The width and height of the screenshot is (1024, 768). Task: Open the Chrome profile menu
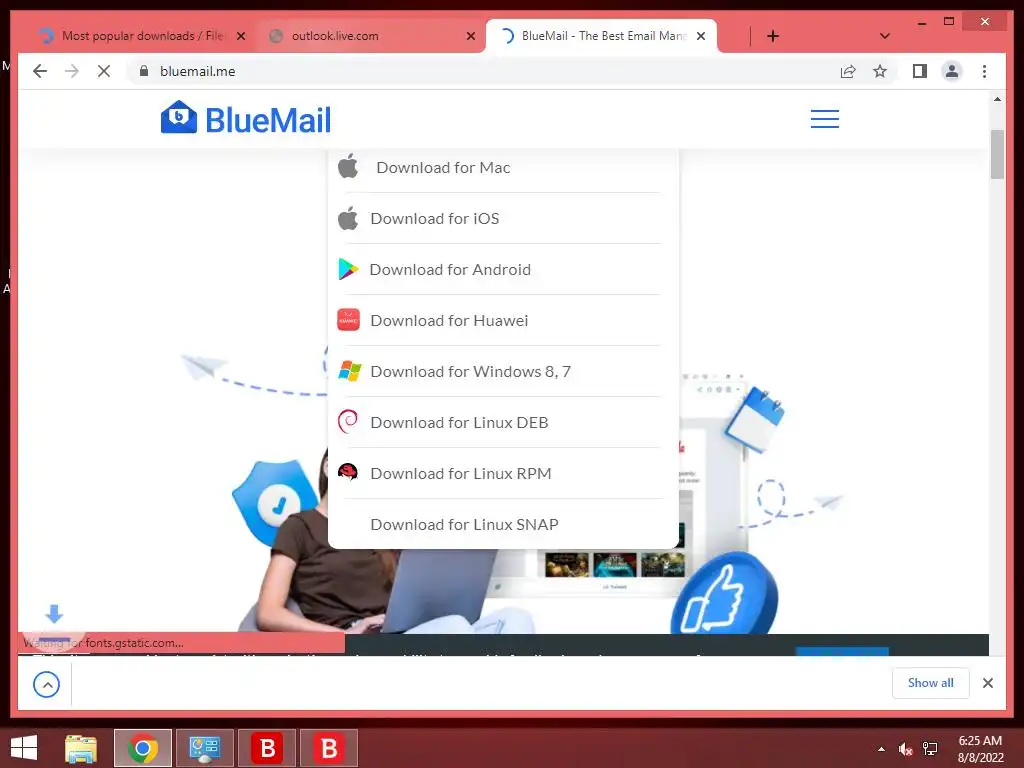952,71
